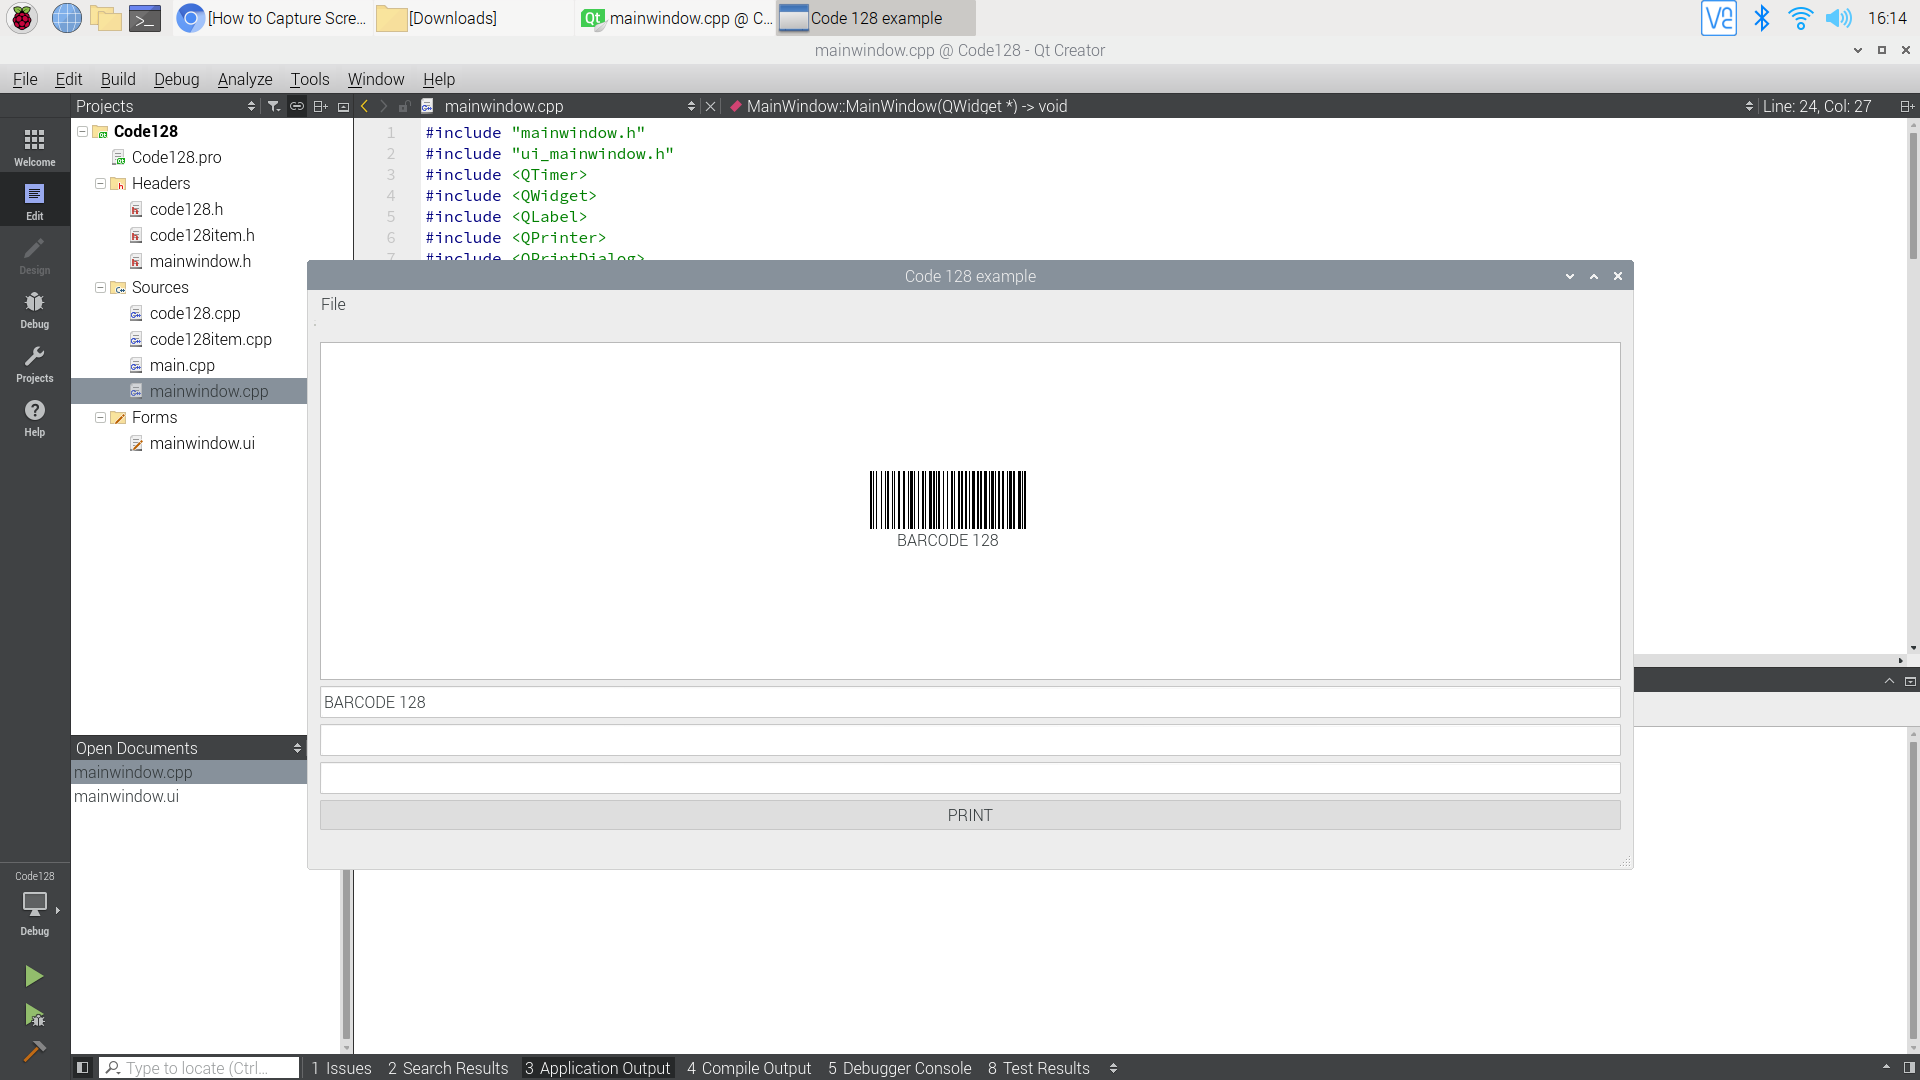Open the Welcome mode
The image size is (1920, 1080).
pyautogui.click(x=34, y=146)
